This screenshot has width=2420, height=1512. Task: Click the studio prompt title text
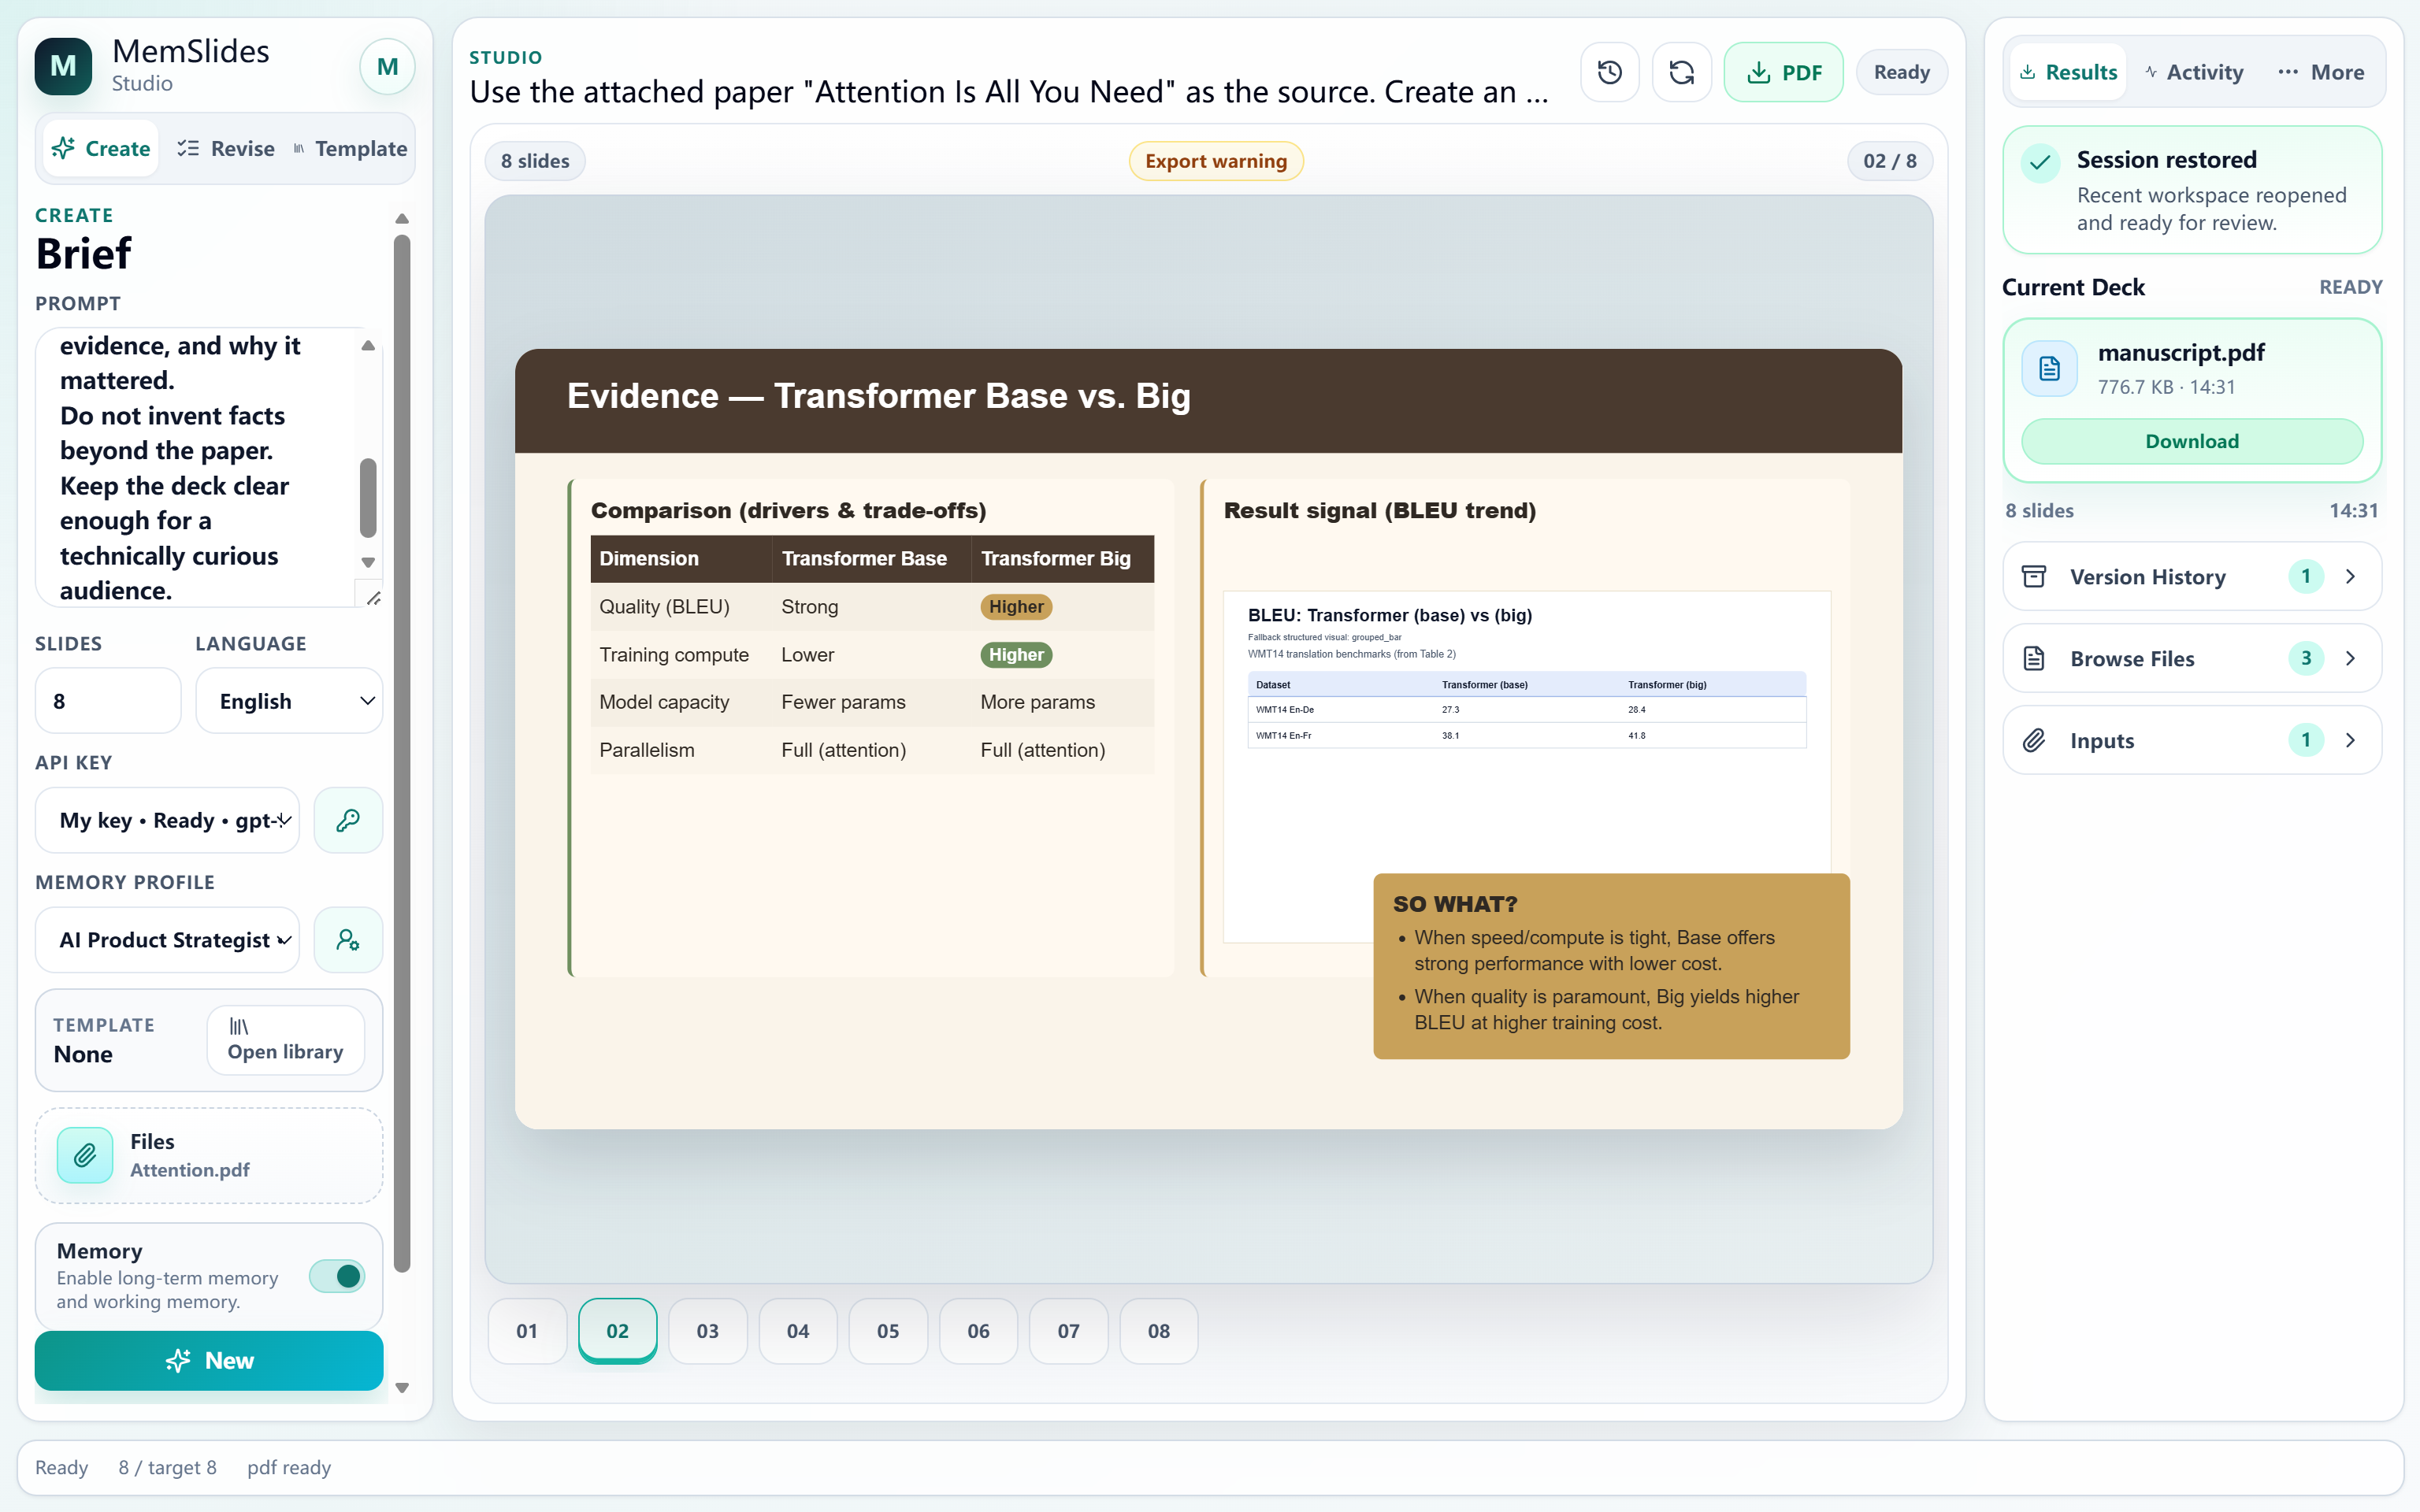point(1009,92)
